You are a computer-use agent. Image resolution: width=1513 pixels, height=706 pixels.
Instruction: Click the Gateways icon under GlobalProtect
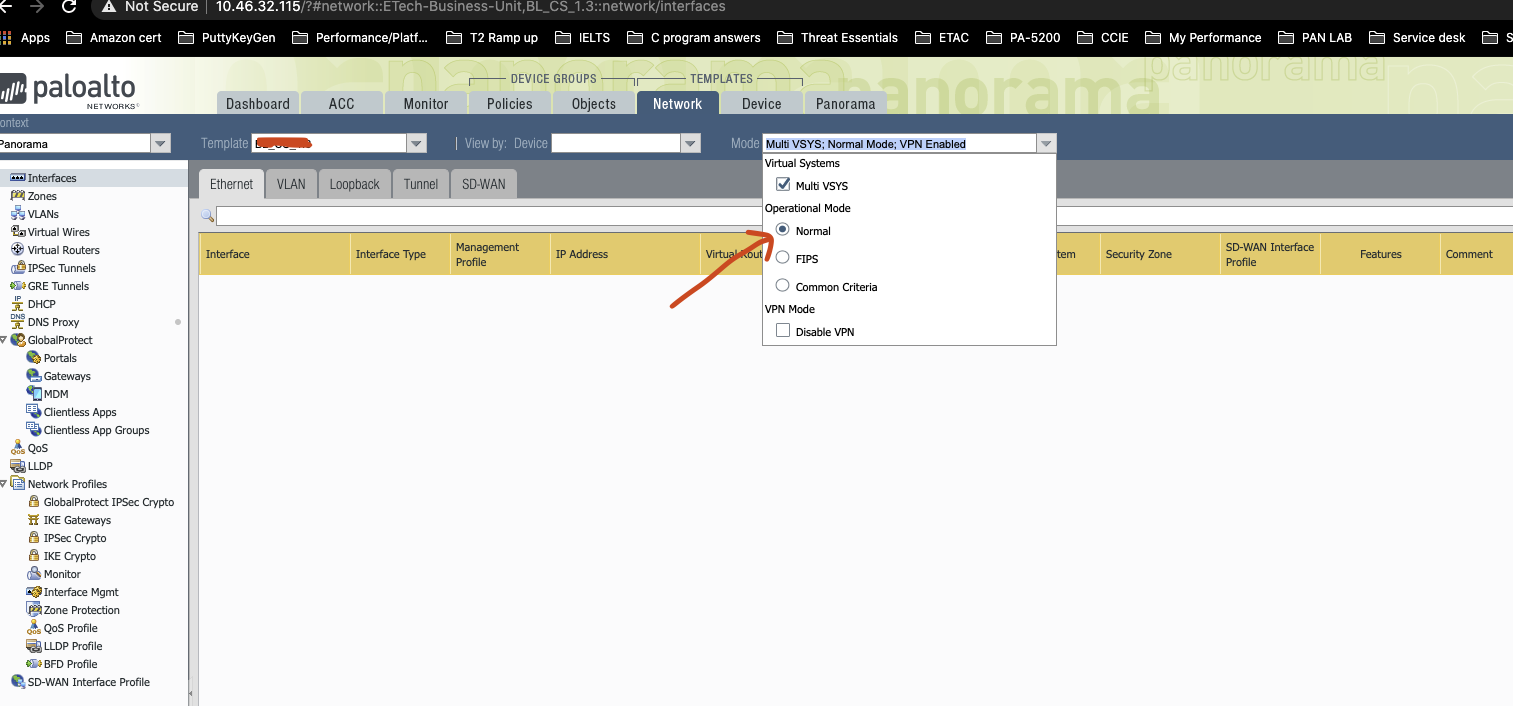(34, 376)
